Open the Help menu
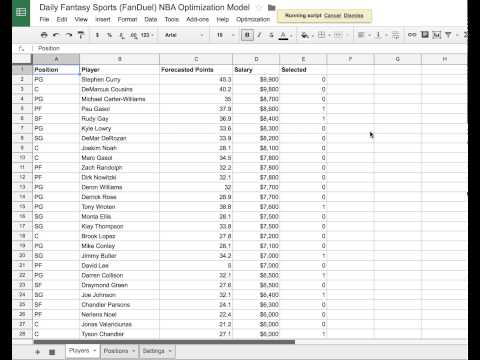This screenshot has height=360, width=480. click(223, 19)
